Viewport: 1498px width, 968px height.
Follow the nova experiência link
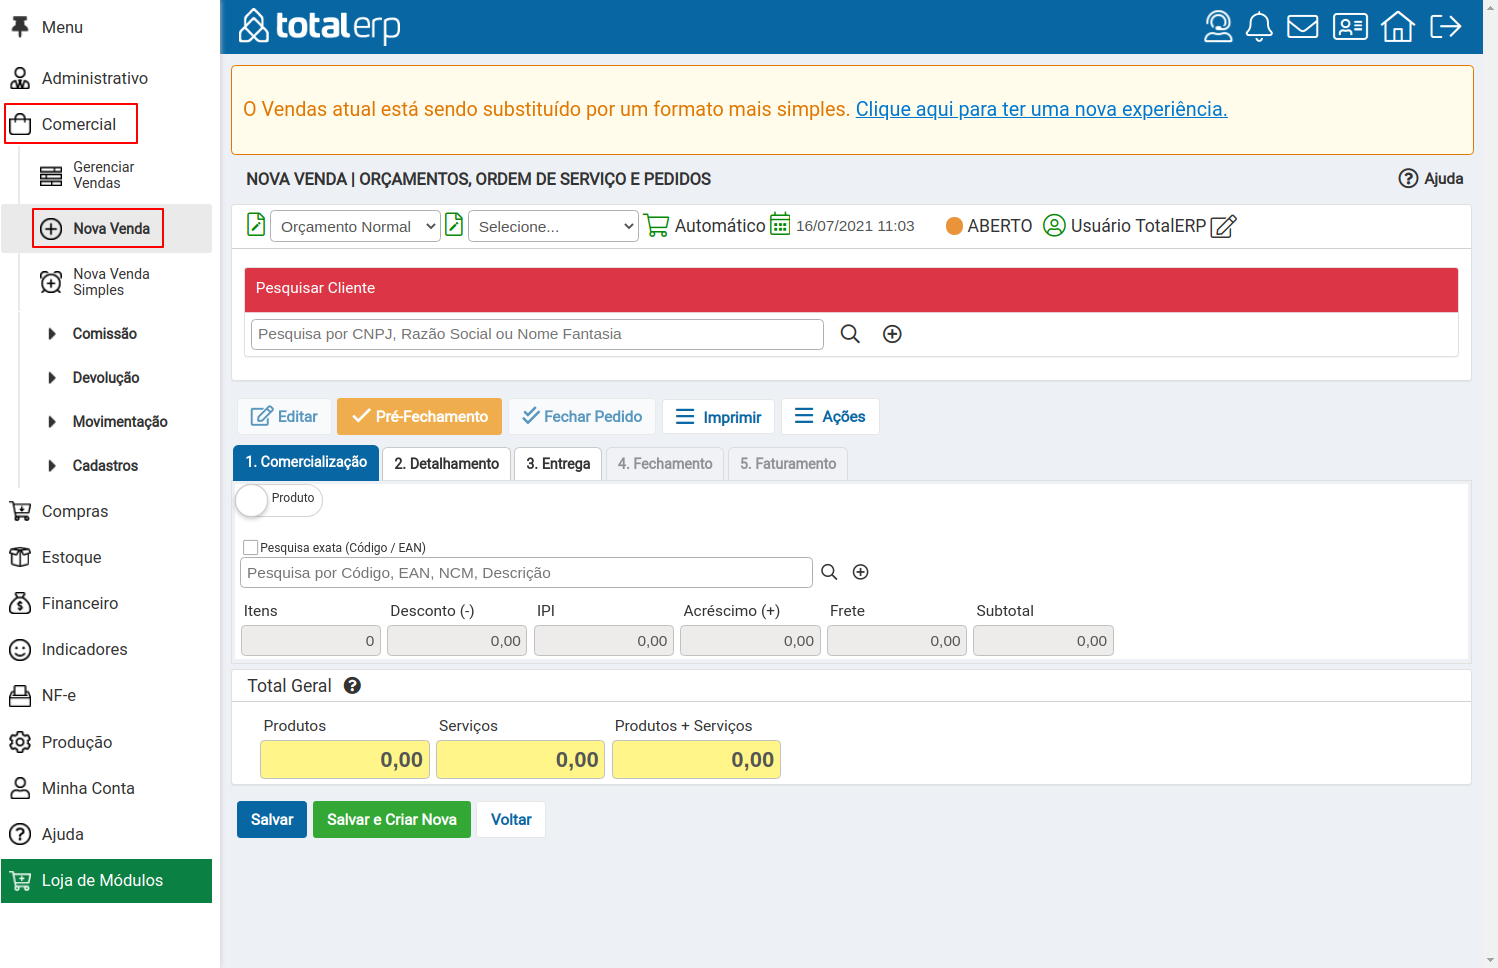1041,109
